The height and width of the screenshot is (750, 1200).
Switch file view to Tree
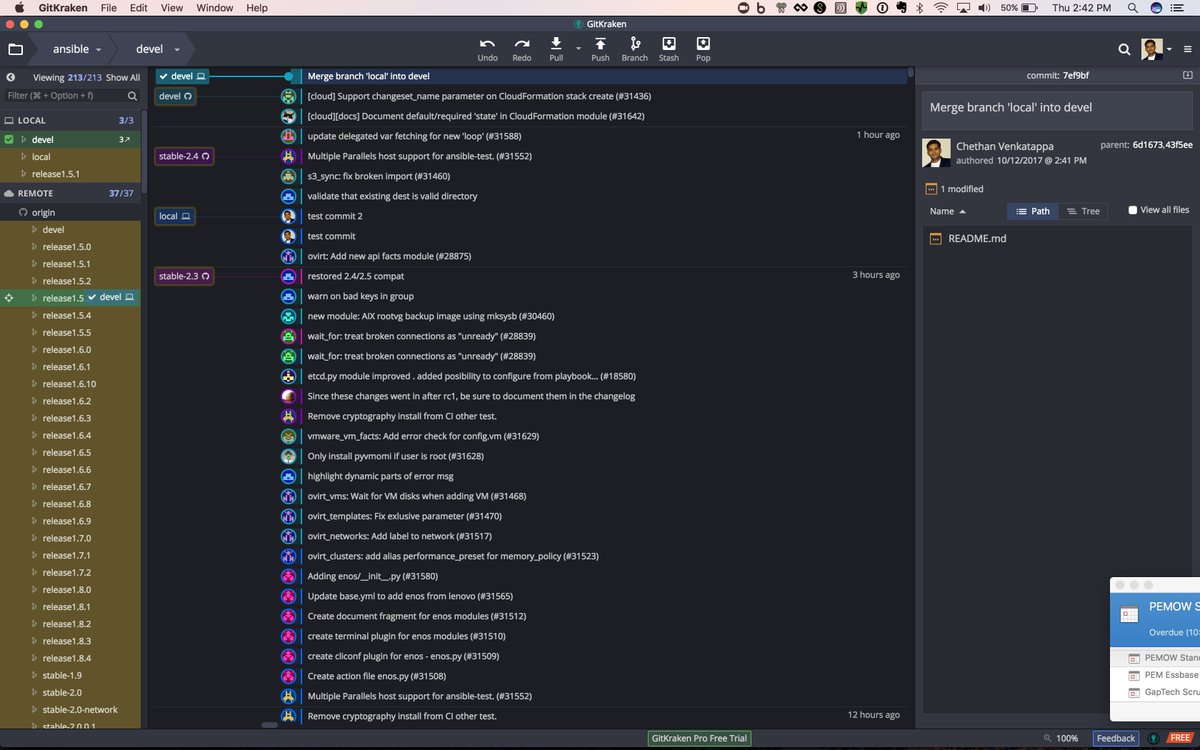(1083, 211)
